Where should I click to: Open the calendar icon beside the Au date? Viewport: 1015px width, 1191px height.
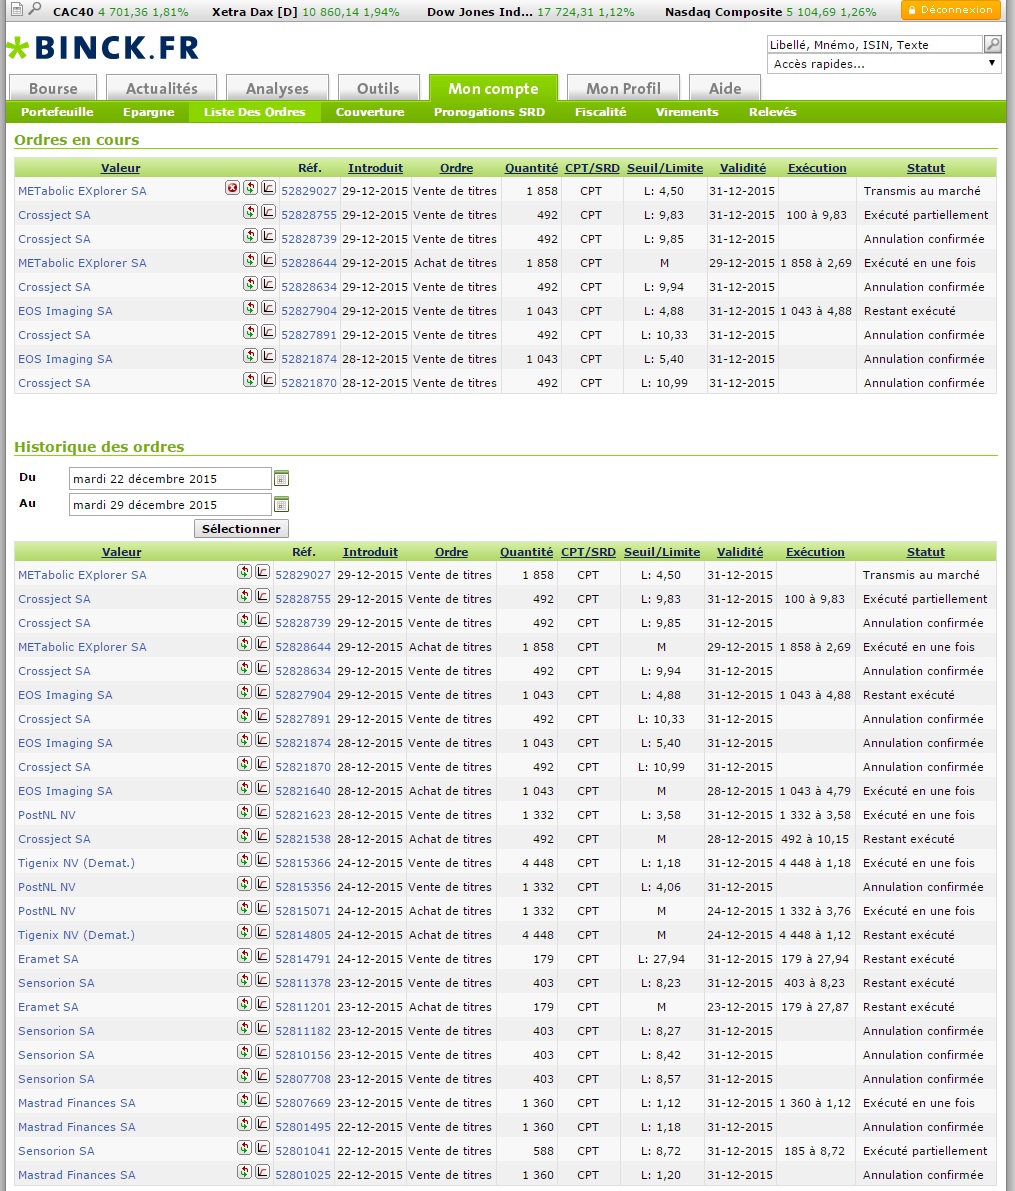pos(281,505)
